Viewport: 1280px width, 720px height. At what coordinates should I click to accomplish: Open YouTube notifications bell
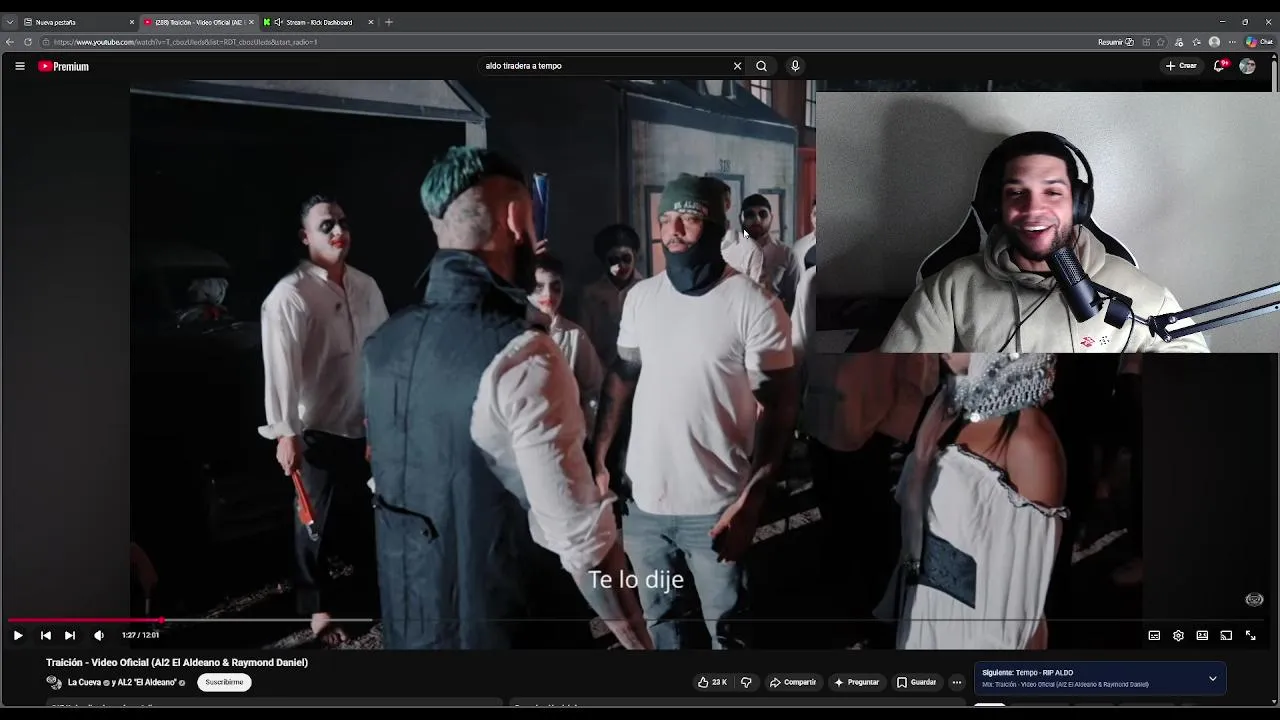point(1220,66)
